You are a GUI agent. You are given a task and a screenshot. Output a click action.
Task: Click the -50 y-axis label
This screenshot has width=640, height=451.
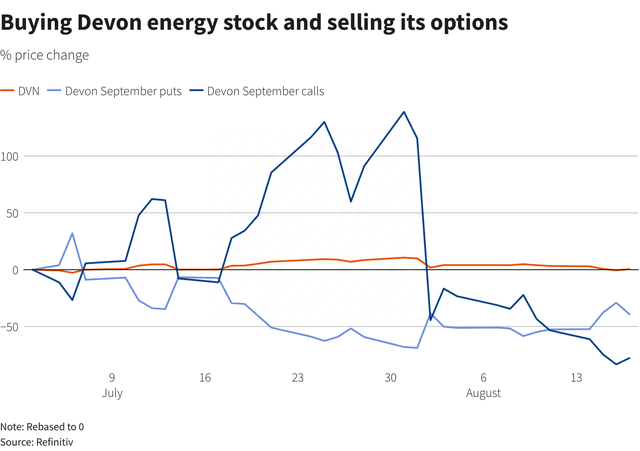click(9, 327)
